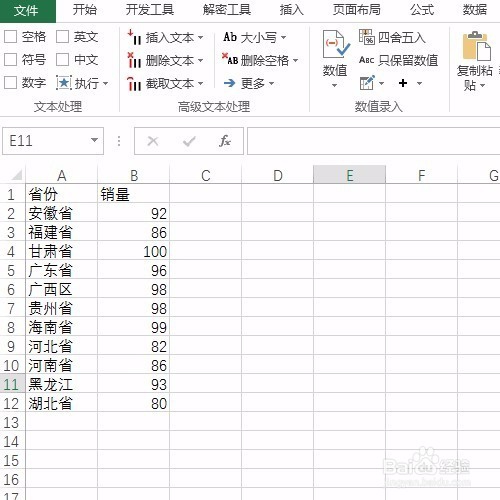Select cell containing 黑龙江

click(61, 384)
